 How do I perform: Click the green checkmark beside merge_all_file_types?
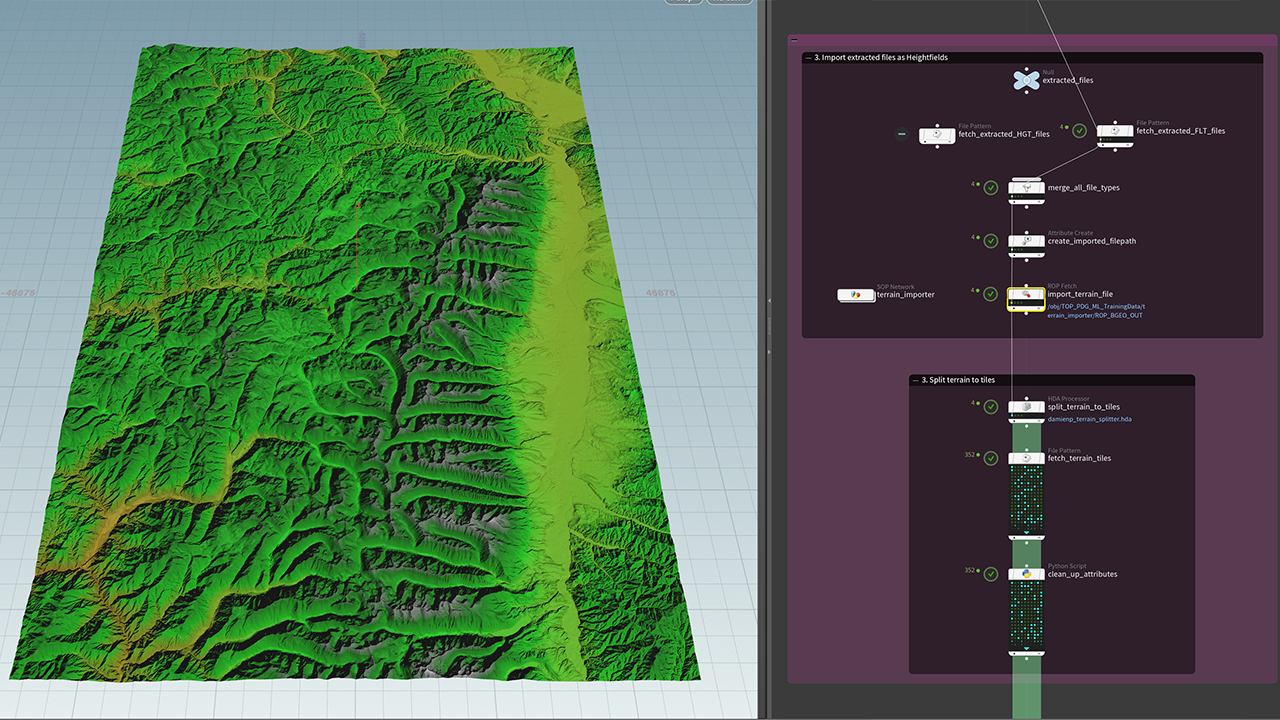[990, 188]
